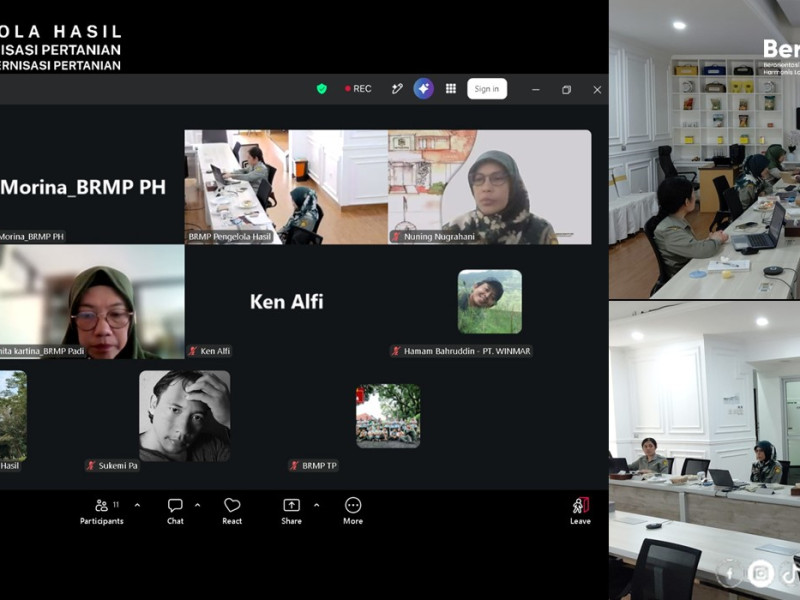Click the green encryption shield icon
This screenshot has height=600, width=800.
321,89
